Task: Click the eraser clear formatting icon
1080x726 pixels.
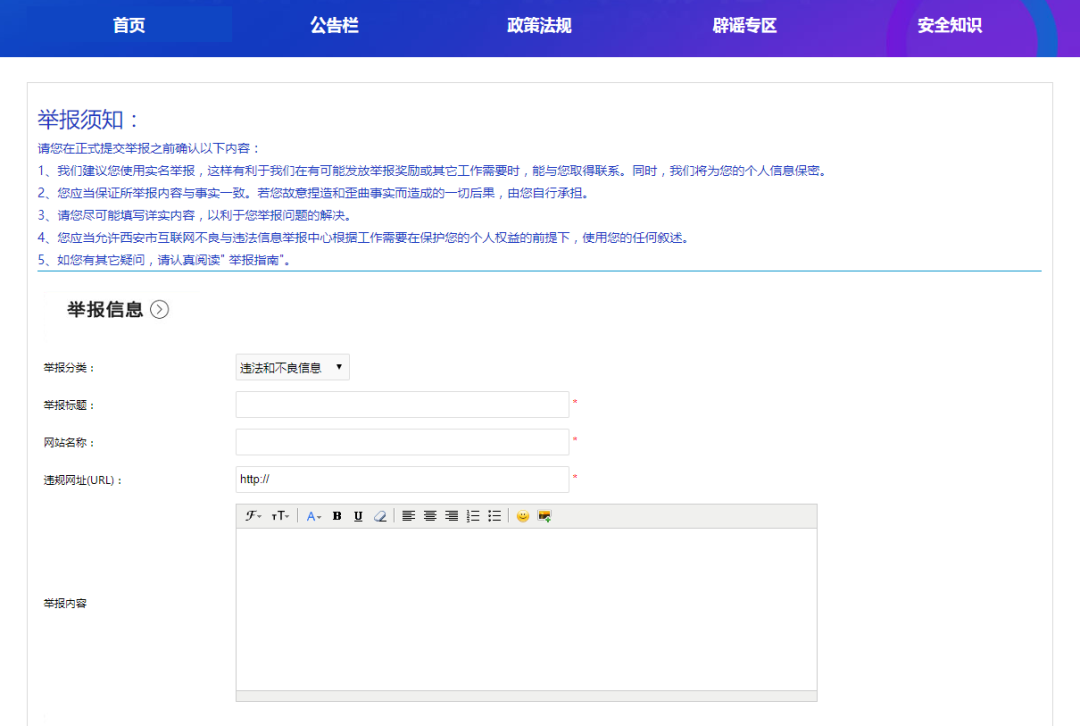Action: click(x=380, y=516)
